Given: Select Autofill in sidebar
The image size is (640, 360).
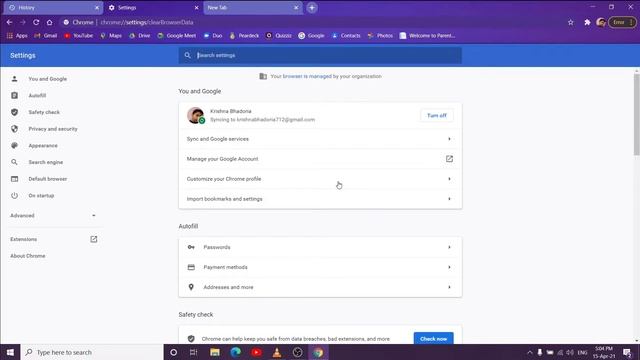Looking at the screenshot, I should point(37,96).
